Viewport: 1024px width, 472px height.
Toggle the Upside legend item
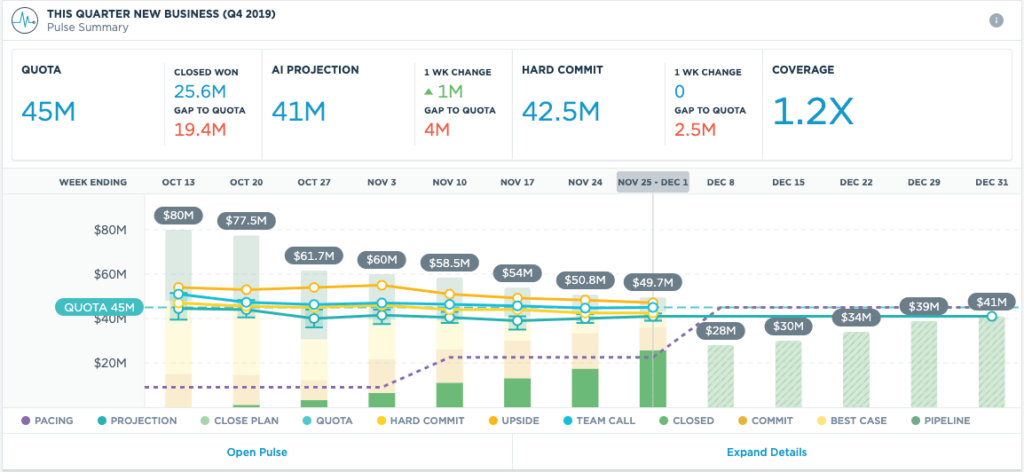512,420
